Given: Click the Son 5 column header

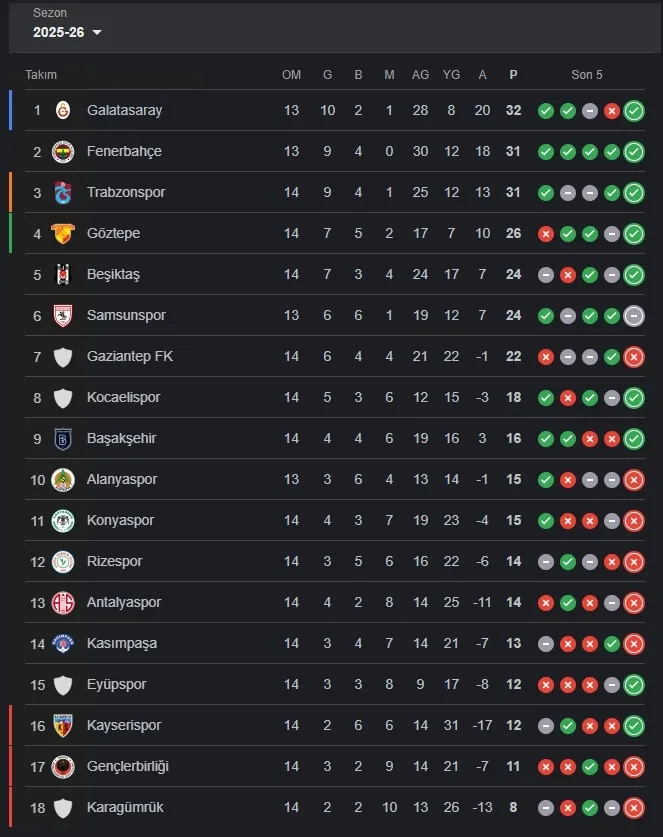Looking at the screenshot, I should click(x=587, y=75).
